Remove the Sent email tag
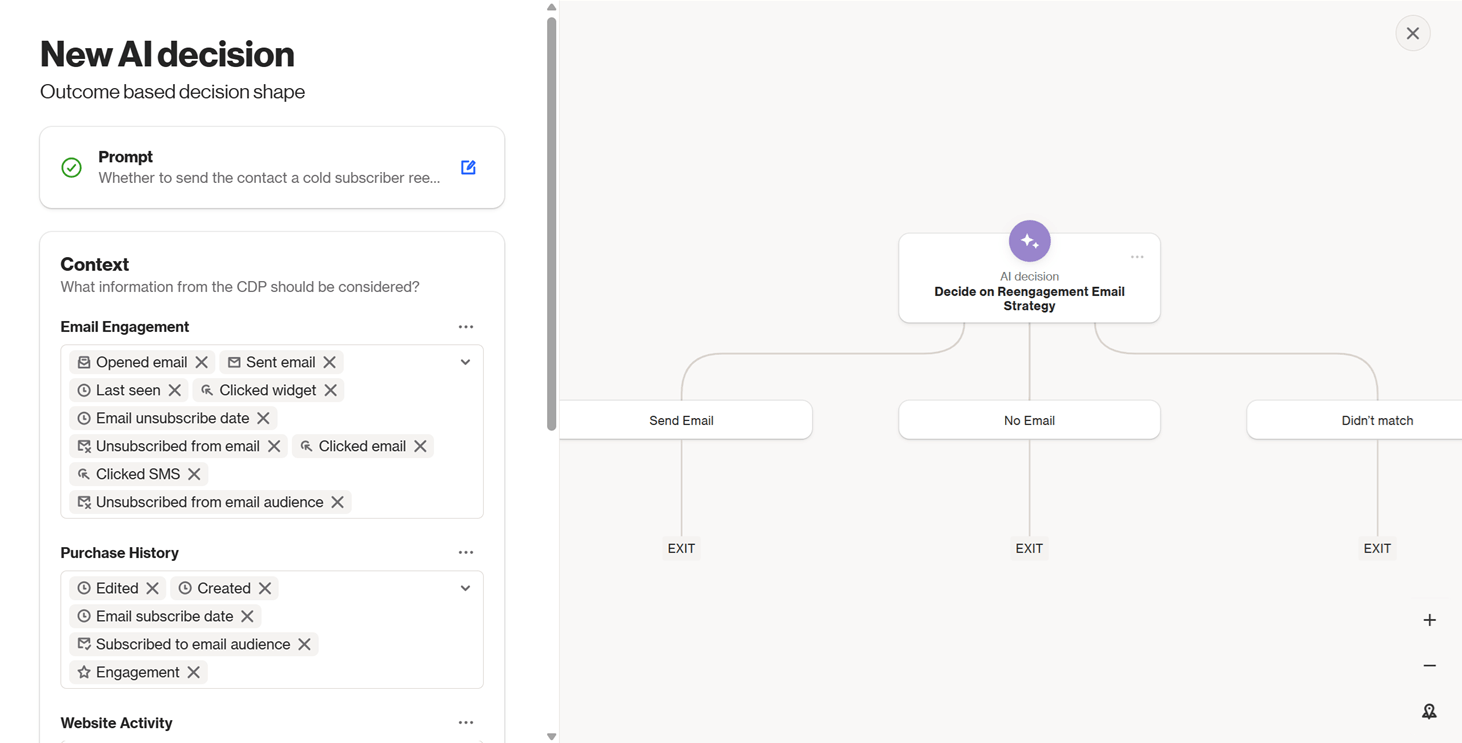 click(330, 362)
